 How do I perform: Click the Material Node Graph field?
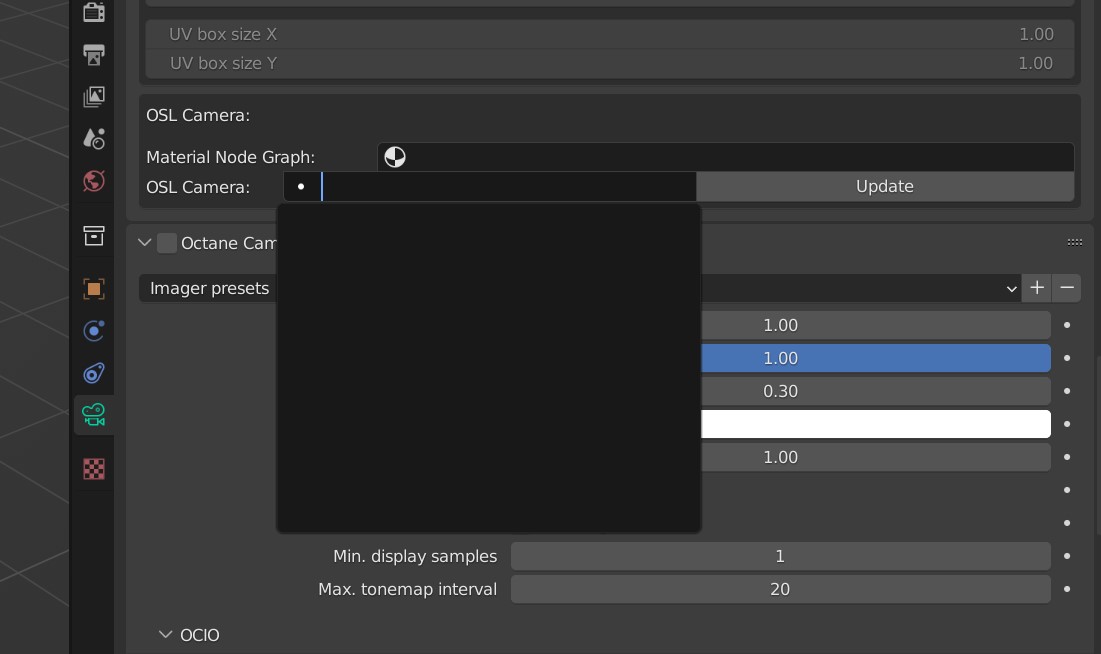coord(726,157)
